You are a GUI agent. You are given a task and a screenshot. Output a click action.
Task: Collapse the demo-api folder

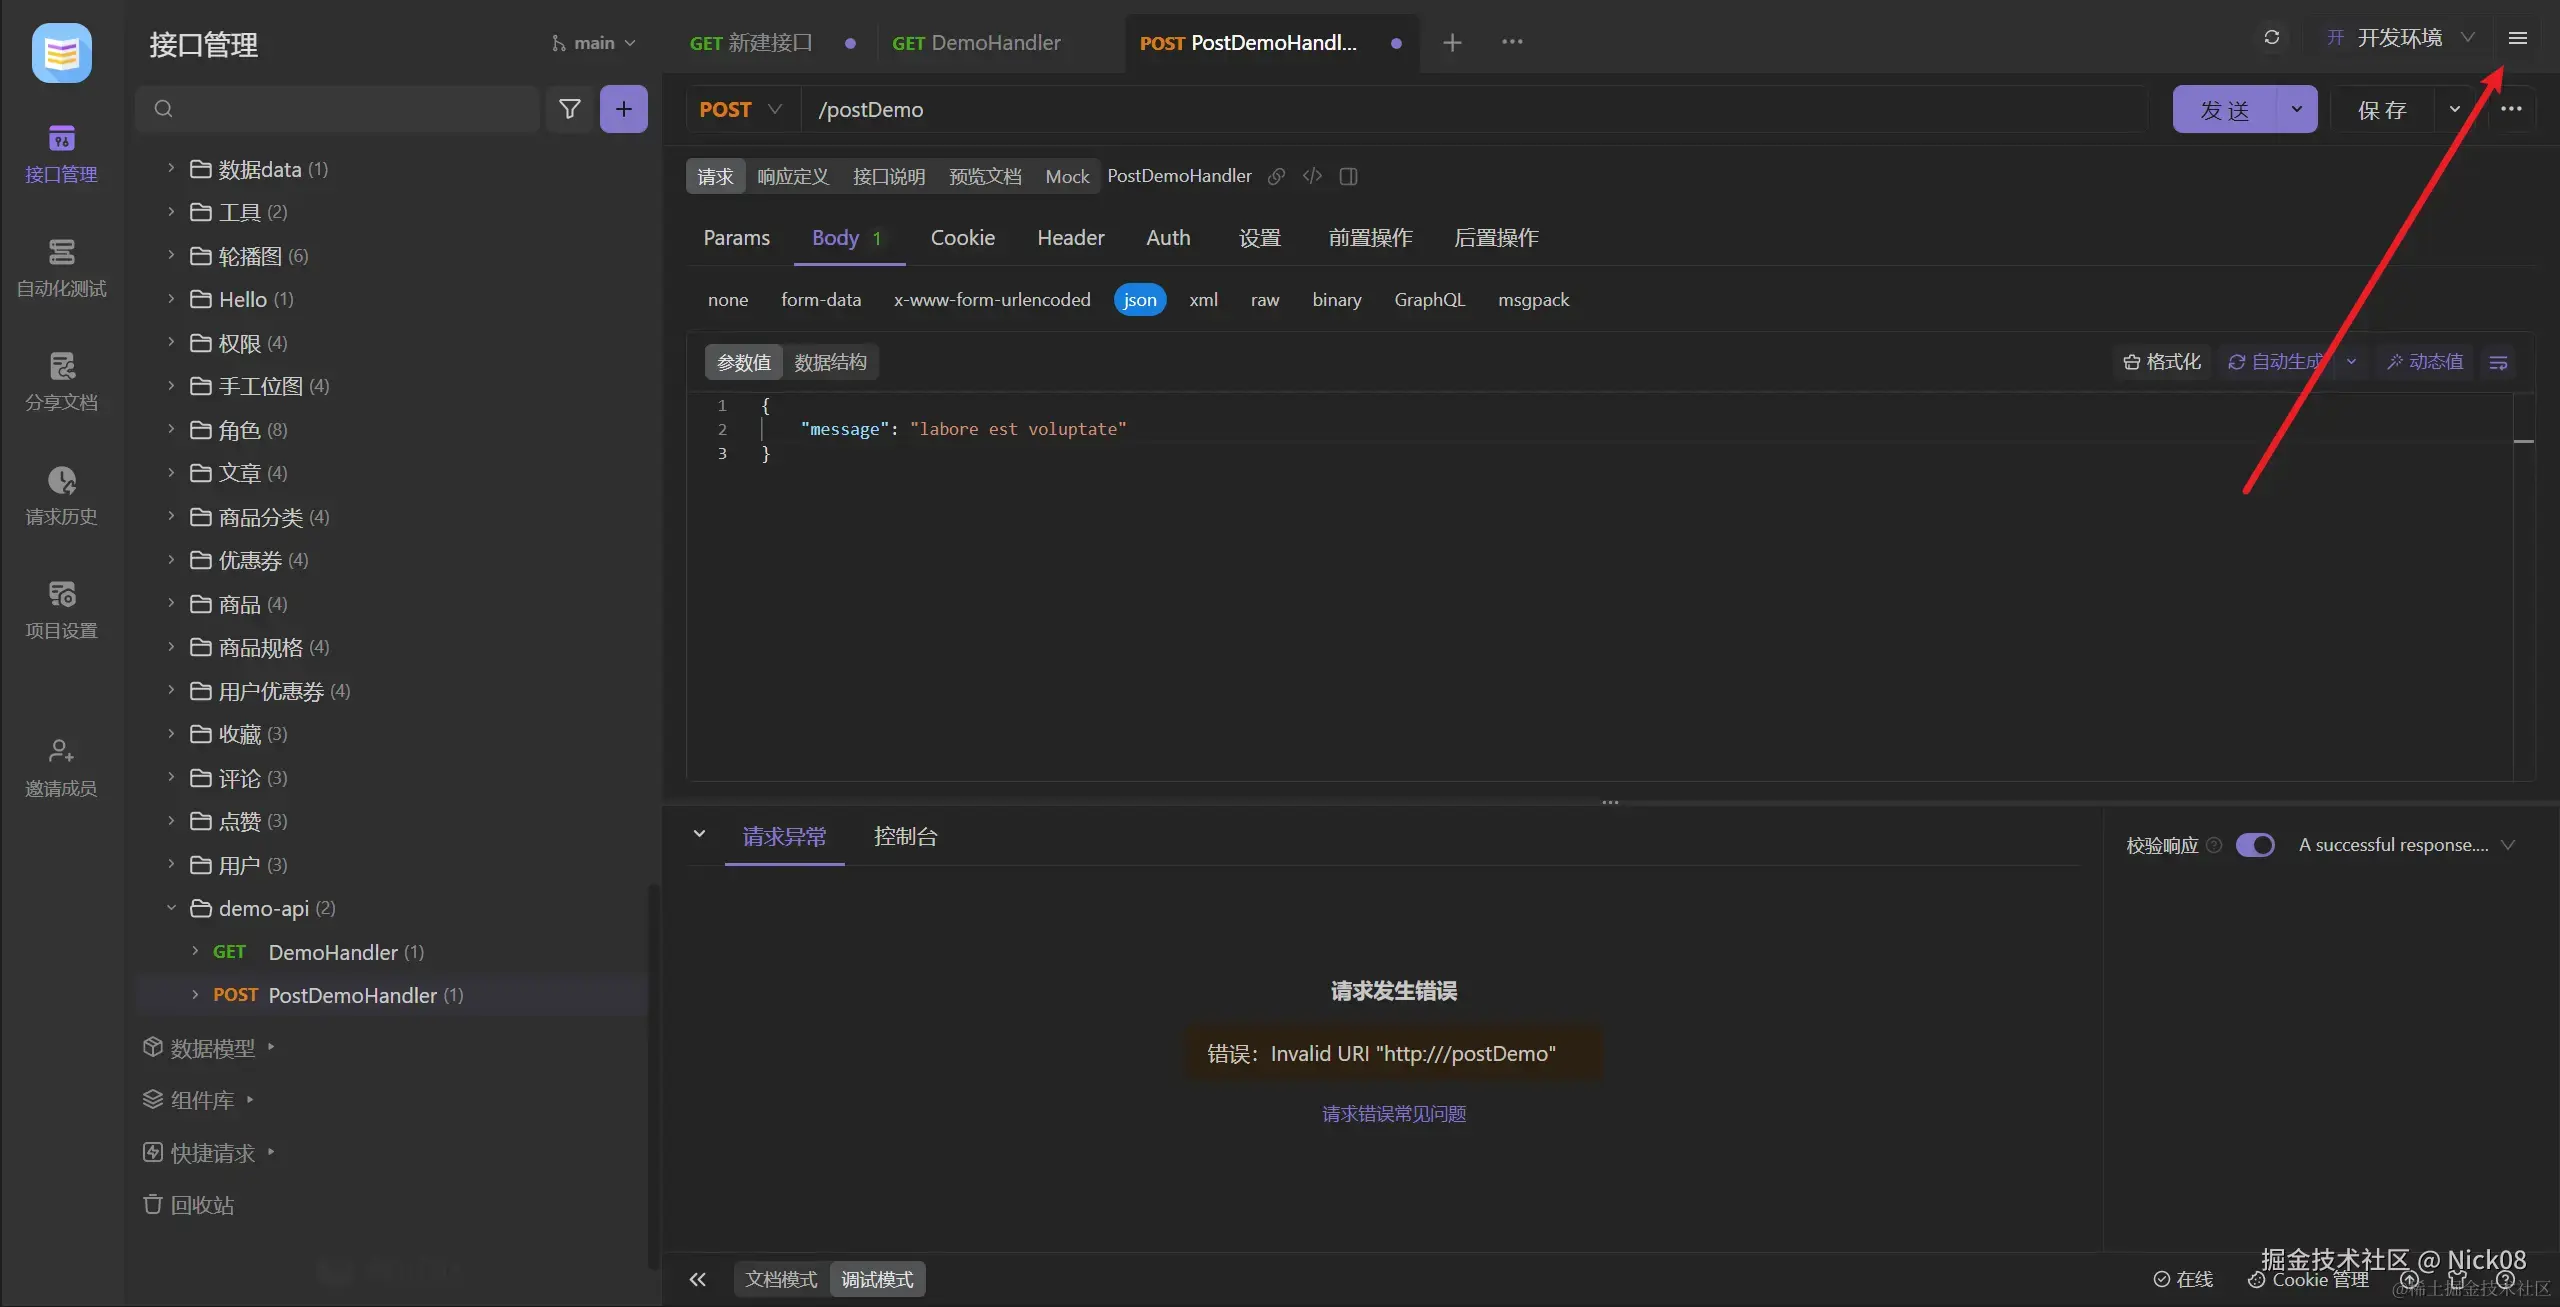[x=171, y=908]
